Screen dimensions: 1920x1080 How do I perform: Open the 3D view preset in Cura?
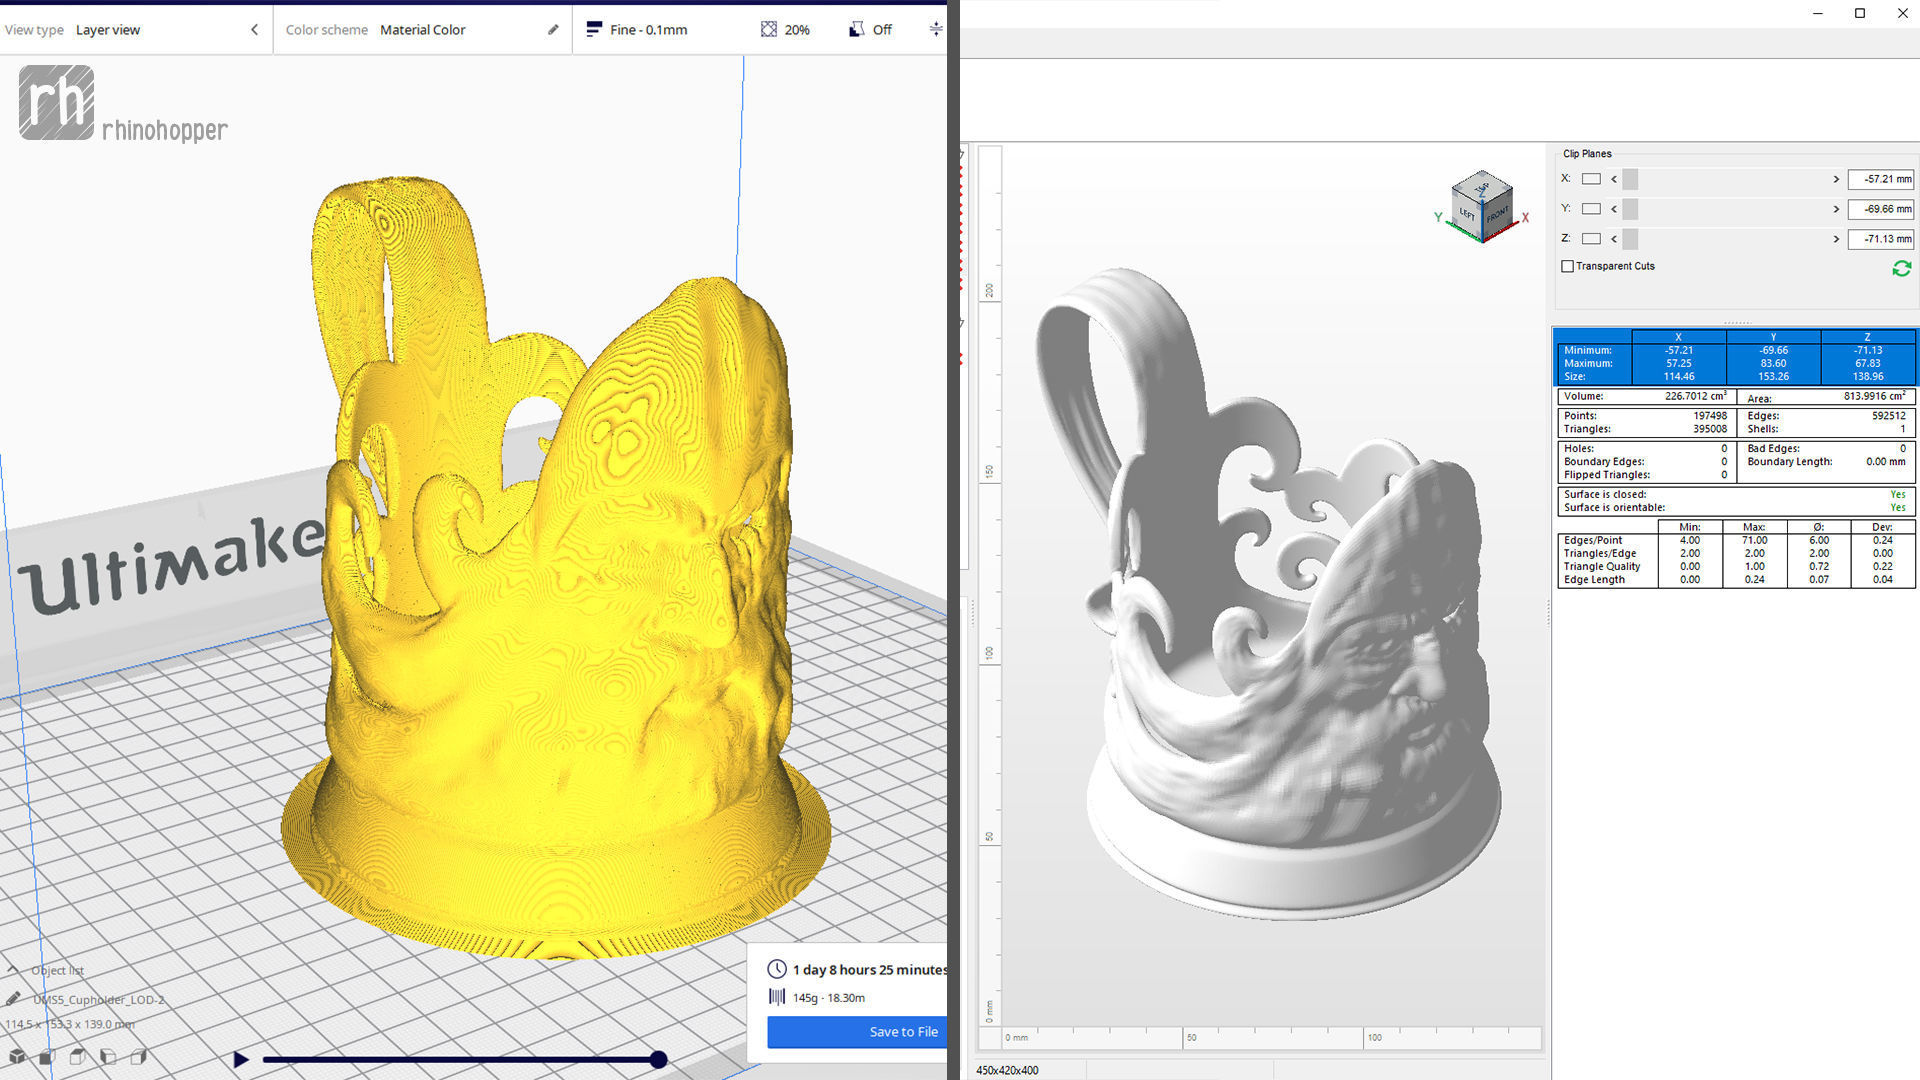(x=17, y=1057)
